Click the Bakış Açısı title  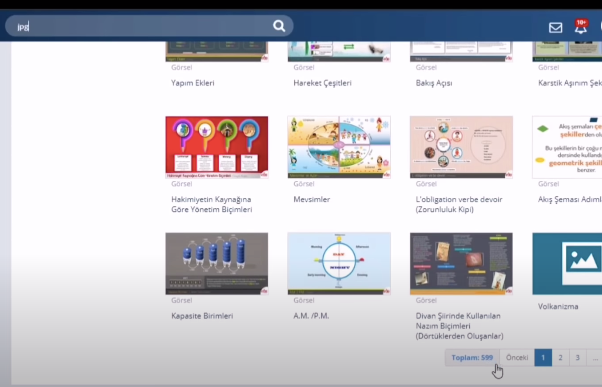click(434, 83)
